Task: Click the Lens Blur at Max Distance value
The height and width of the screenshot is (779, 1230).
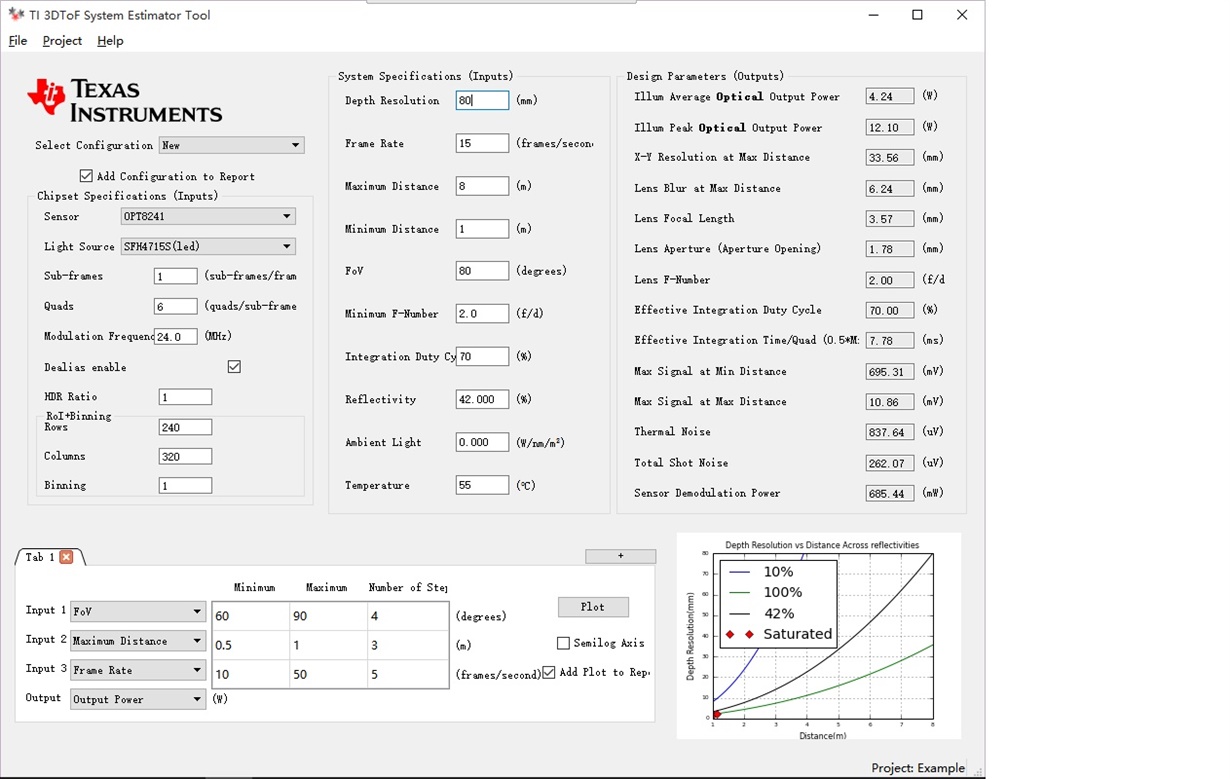Action: coord(890,189)
